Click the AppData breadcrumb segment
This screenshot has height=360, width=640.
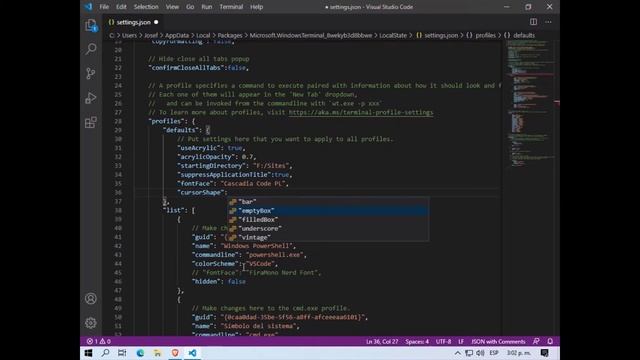click(x=177, y=36)
